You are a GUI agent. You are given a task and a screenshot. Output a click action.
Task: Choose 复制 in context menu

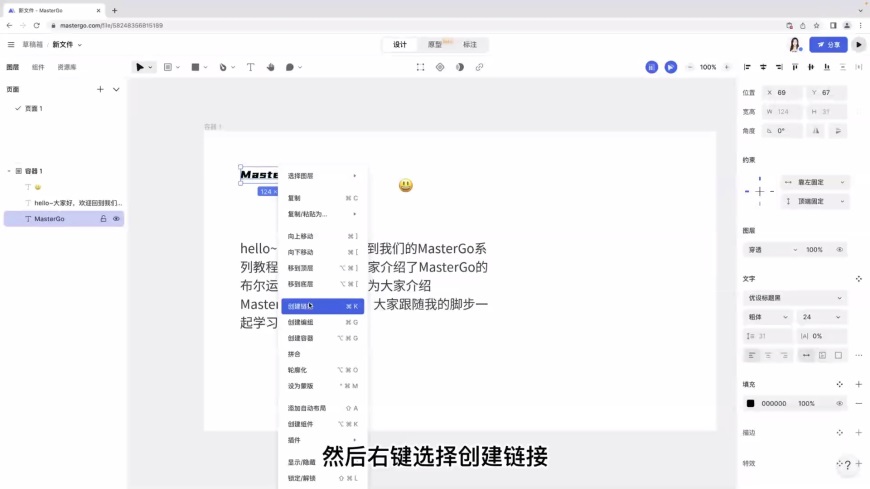[x=322, y=198]
